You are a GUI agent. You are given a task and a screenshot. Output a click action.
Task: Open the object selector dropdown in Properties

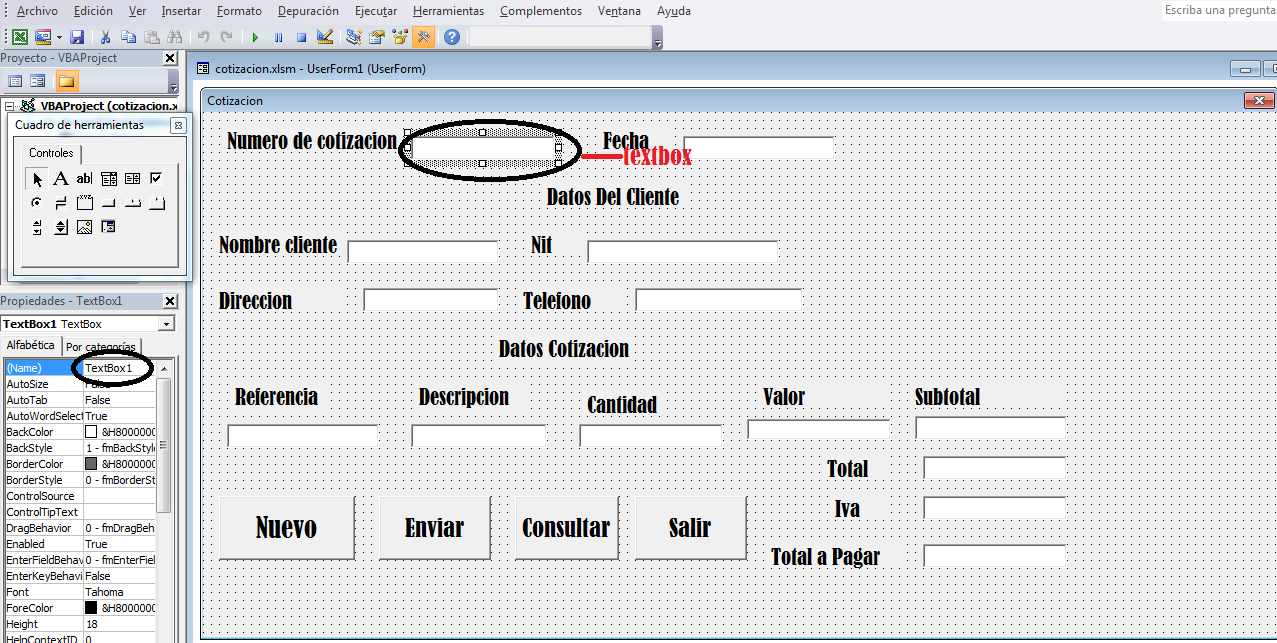tap(167, 323)
